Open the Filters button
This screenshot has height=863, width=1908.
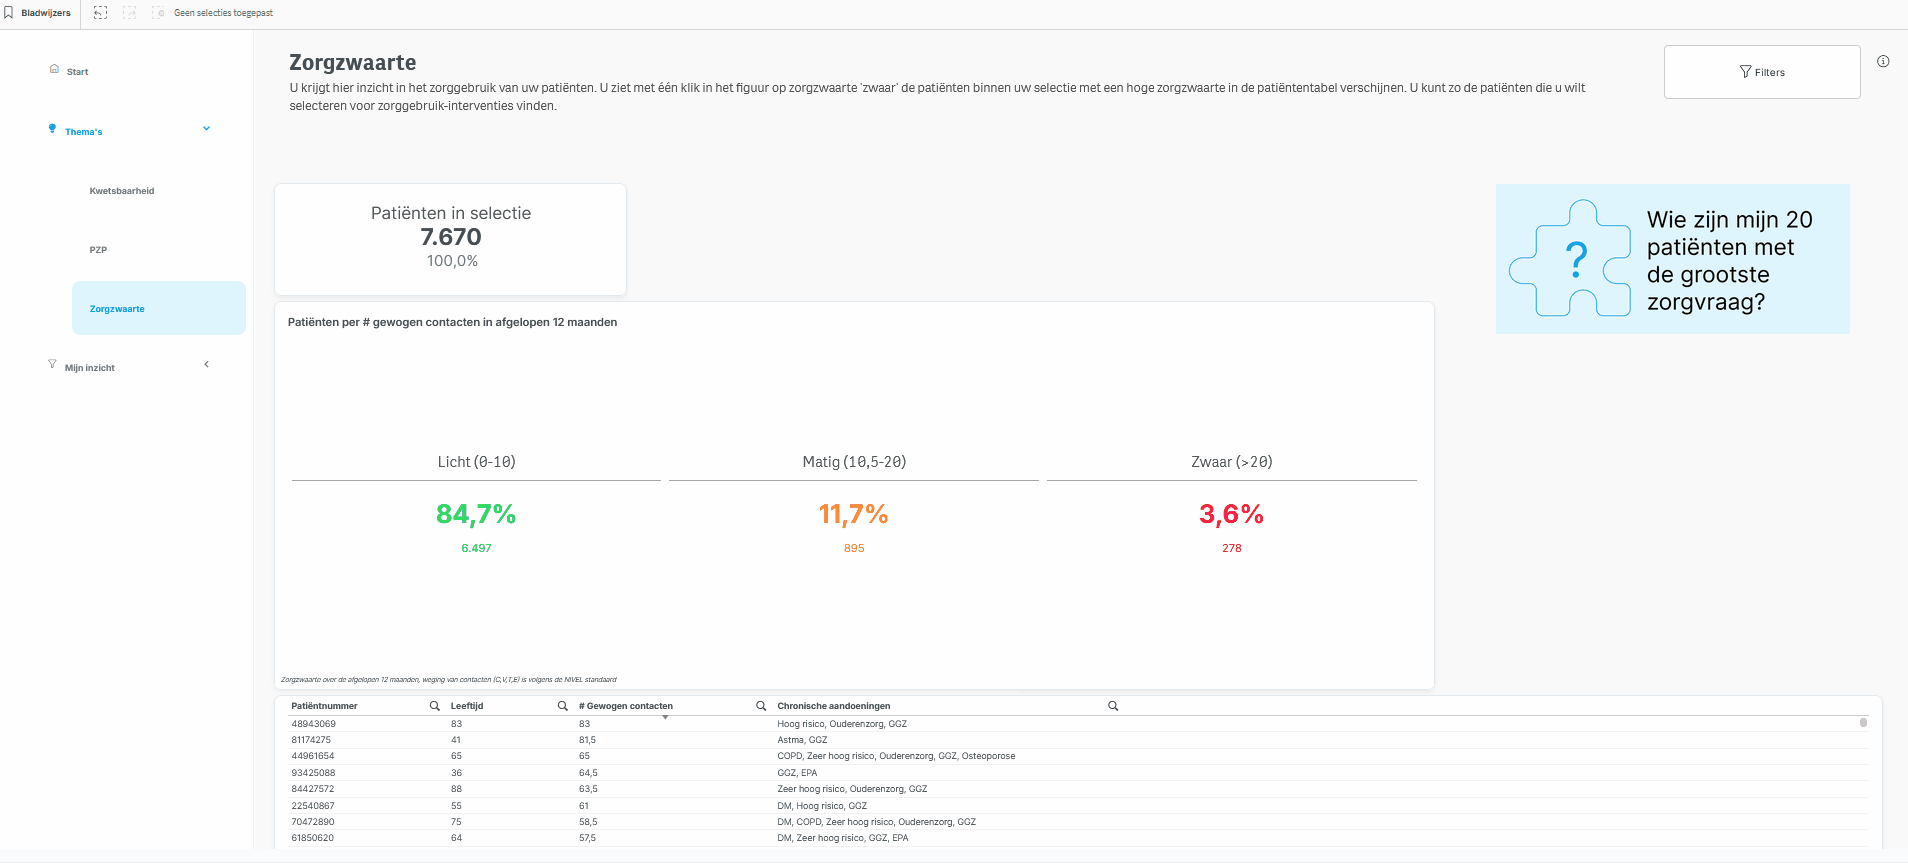pos(1762,72)
